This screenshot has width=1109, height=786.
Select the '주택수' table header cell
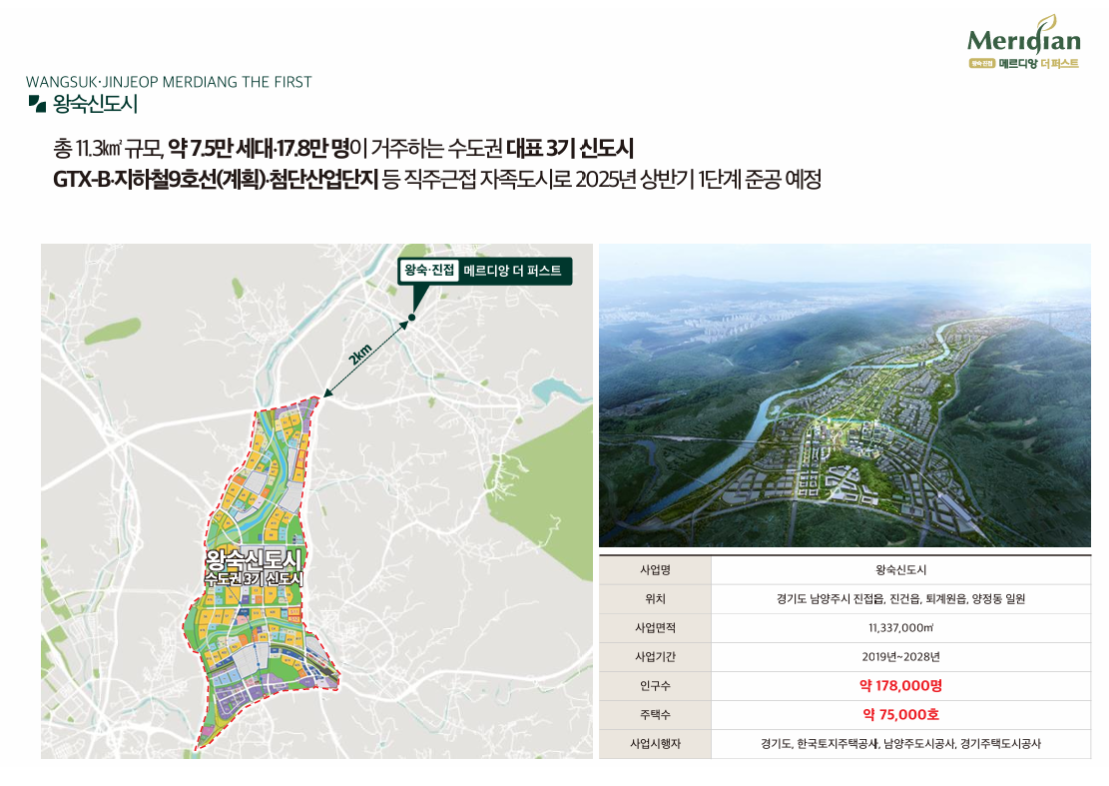pyautogui.click(x=655, y=715)
